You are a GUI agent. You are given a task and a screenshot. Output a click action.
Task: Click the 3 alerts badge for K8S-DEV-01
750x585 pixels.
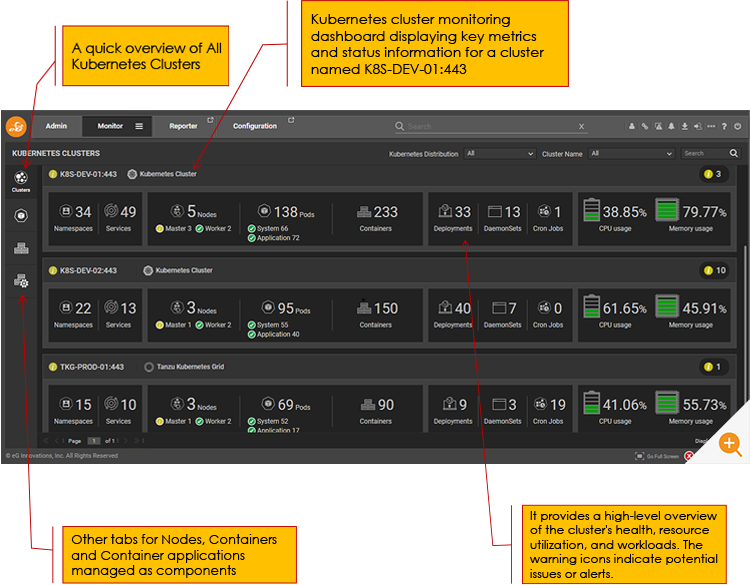coord(714,174)
